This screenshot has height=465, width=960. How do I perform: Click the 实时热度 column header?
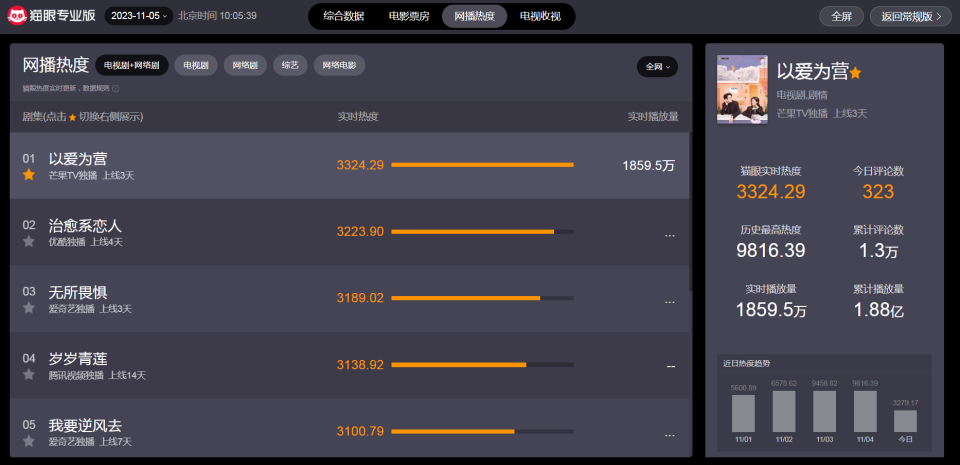pos(358,116)
